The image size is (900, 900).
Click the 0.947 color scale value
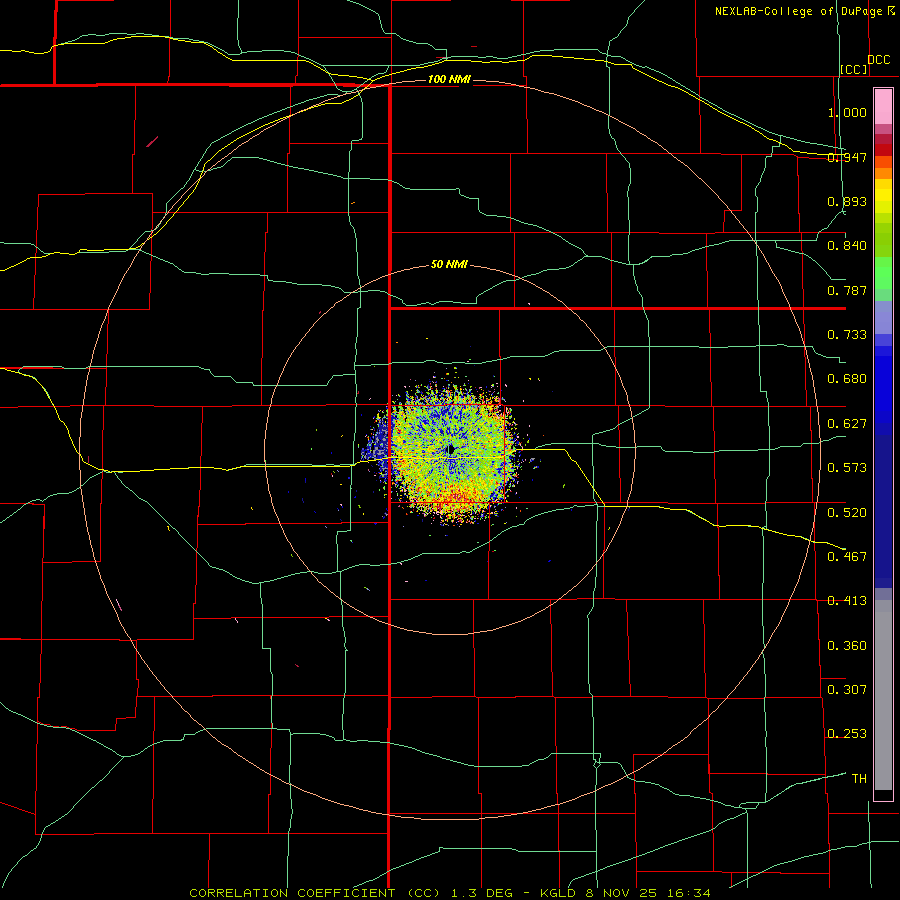(847, 157)
